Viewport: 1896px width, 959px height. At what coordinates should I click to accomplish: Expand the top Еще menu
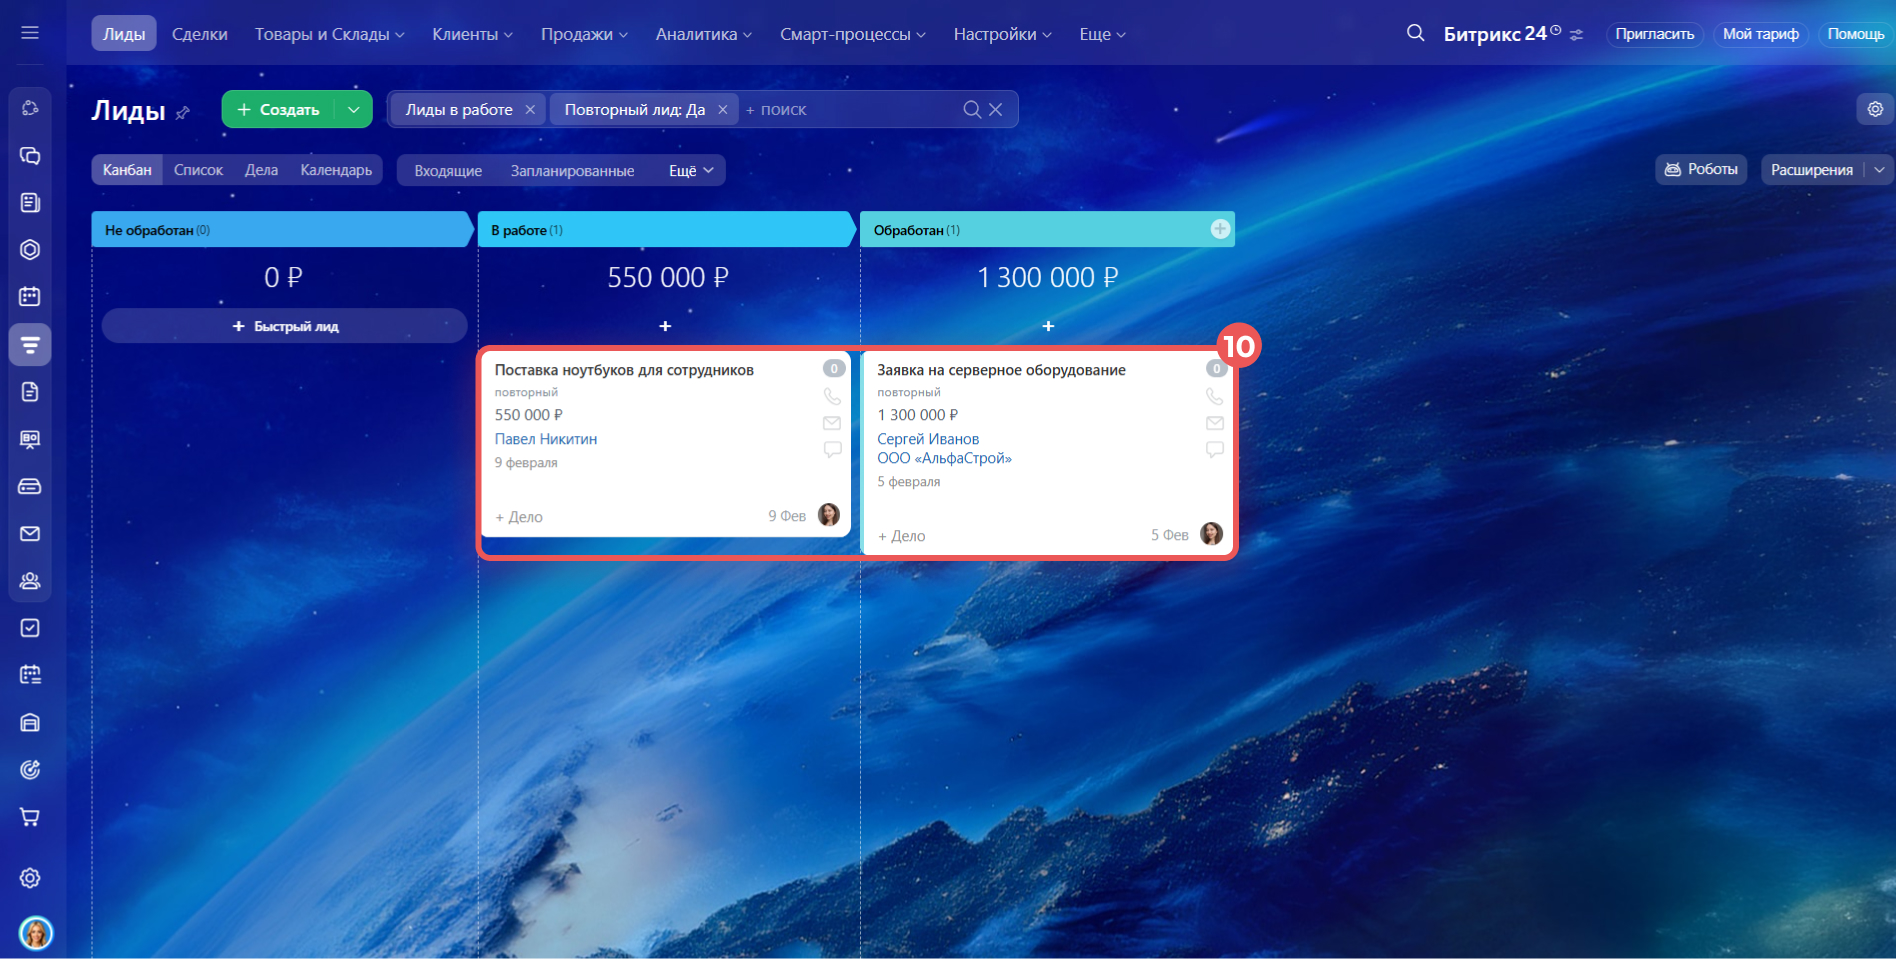pos(1102,34)
